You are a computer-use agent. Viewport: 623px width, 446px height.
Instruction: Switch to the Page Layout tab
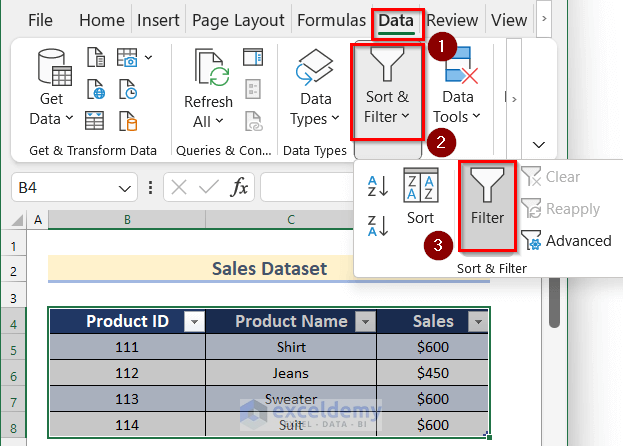pos(238,20)
